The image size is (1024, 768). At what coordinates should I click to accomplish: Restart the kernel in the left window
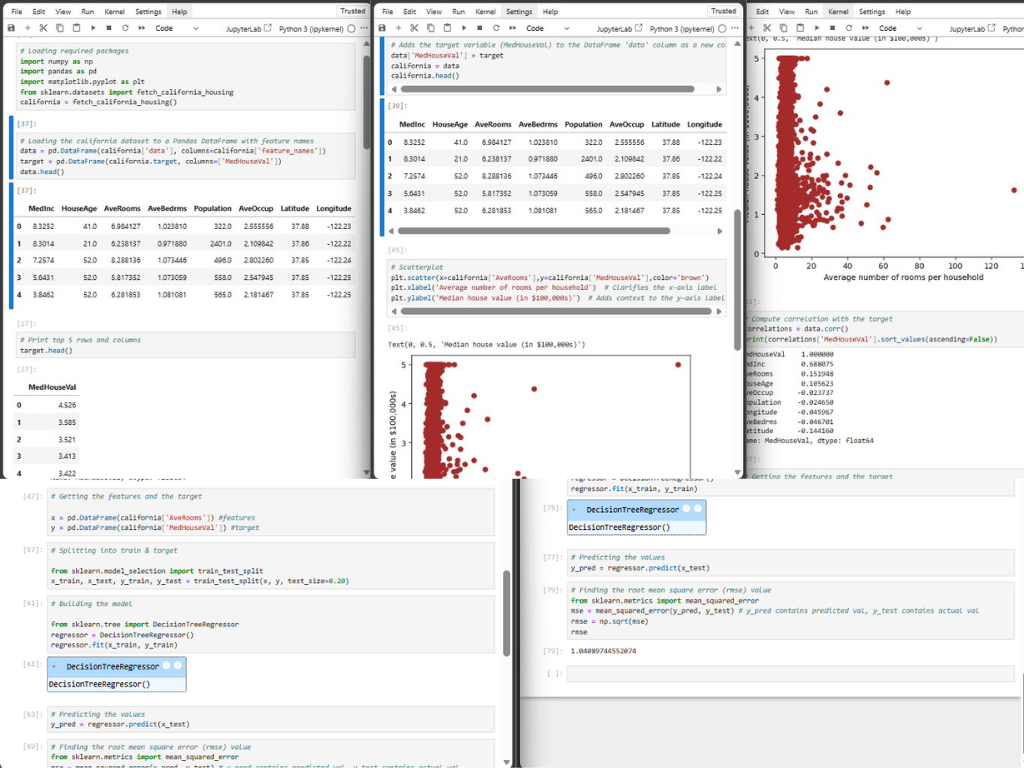tap(125, 28)
